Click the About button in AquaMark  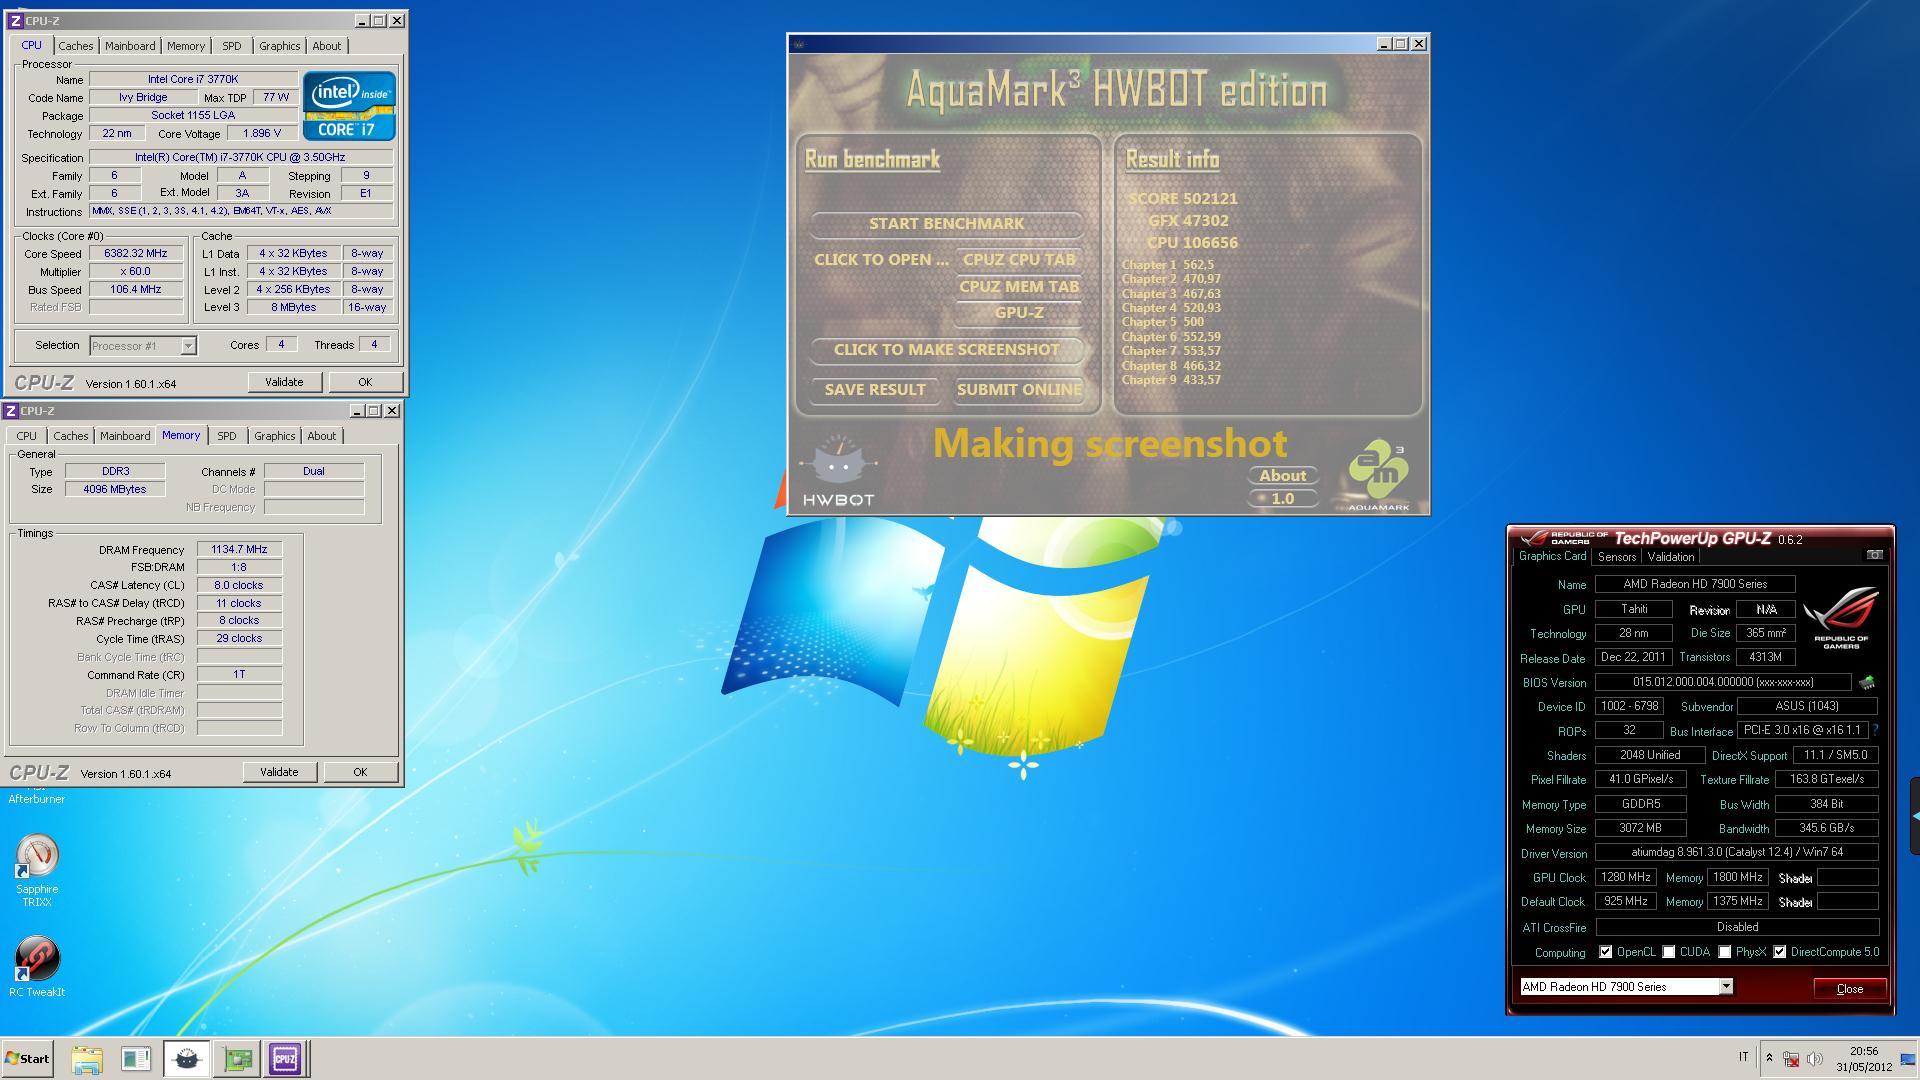click(x=1282, y=476)
